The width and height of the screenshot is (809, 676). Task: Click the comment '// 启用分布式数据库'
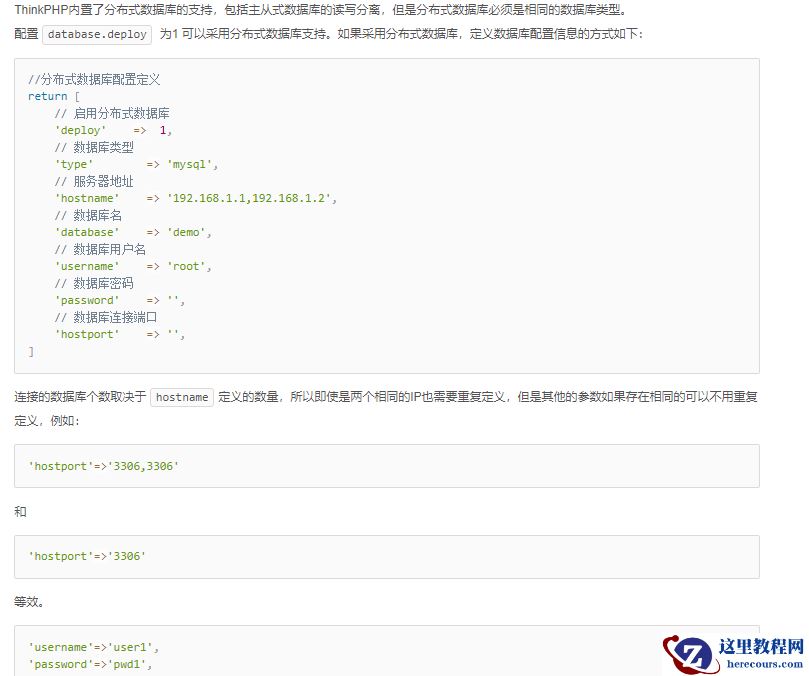pos(112,114)
